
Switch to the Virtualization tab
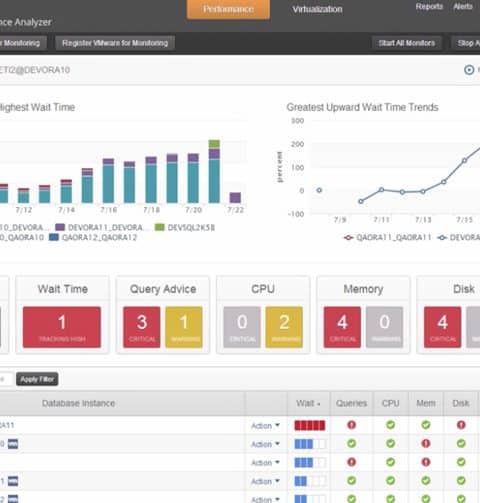click(x=317, y=9)
